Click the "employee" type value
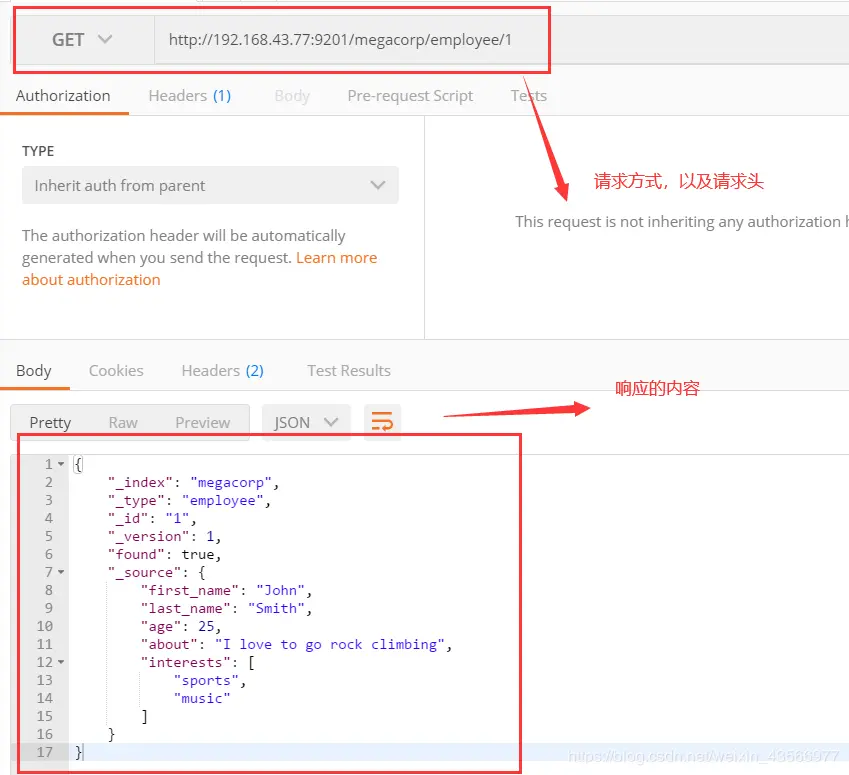Screen dimensions: 849x775 click(x=223, y=500)
